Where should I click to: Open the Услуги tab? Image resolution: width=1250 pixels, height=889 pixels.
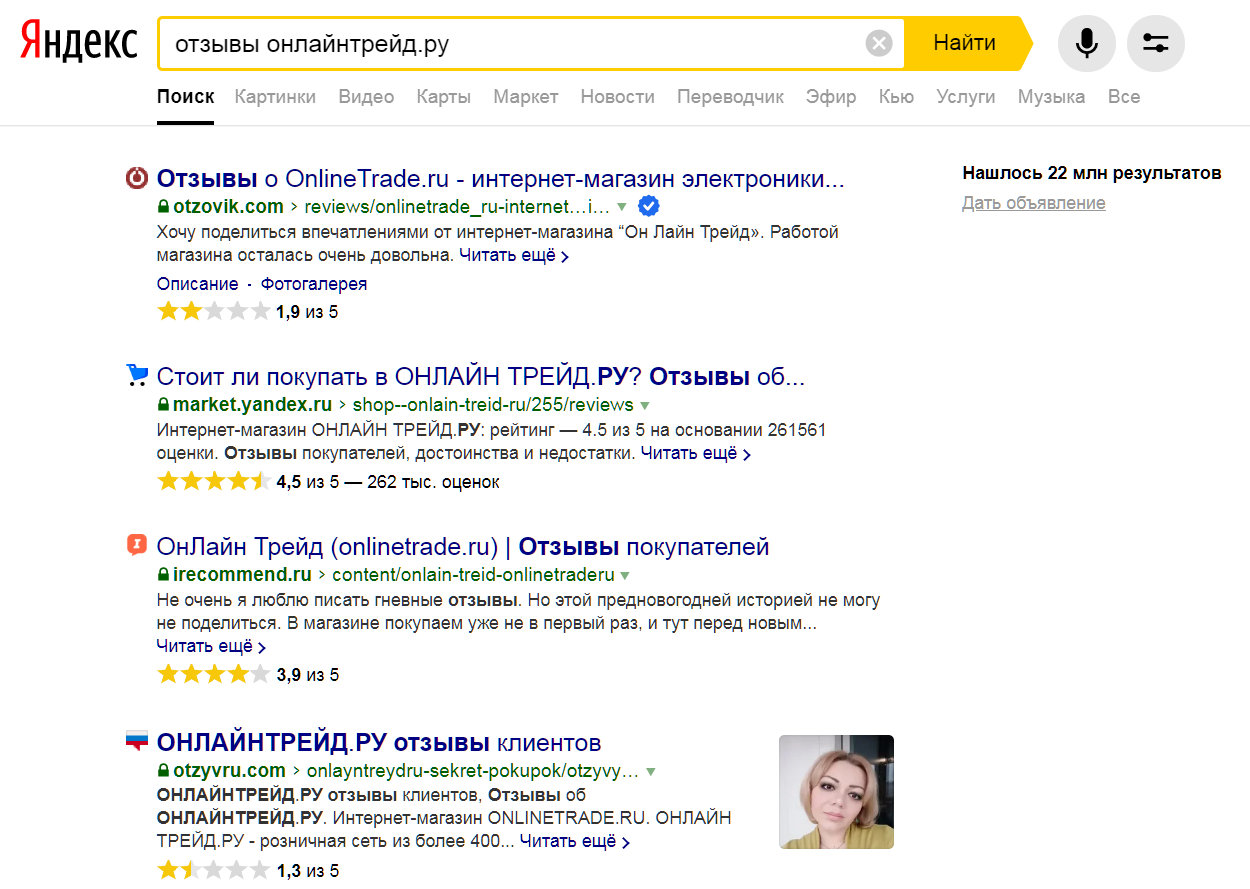(966, 97)
